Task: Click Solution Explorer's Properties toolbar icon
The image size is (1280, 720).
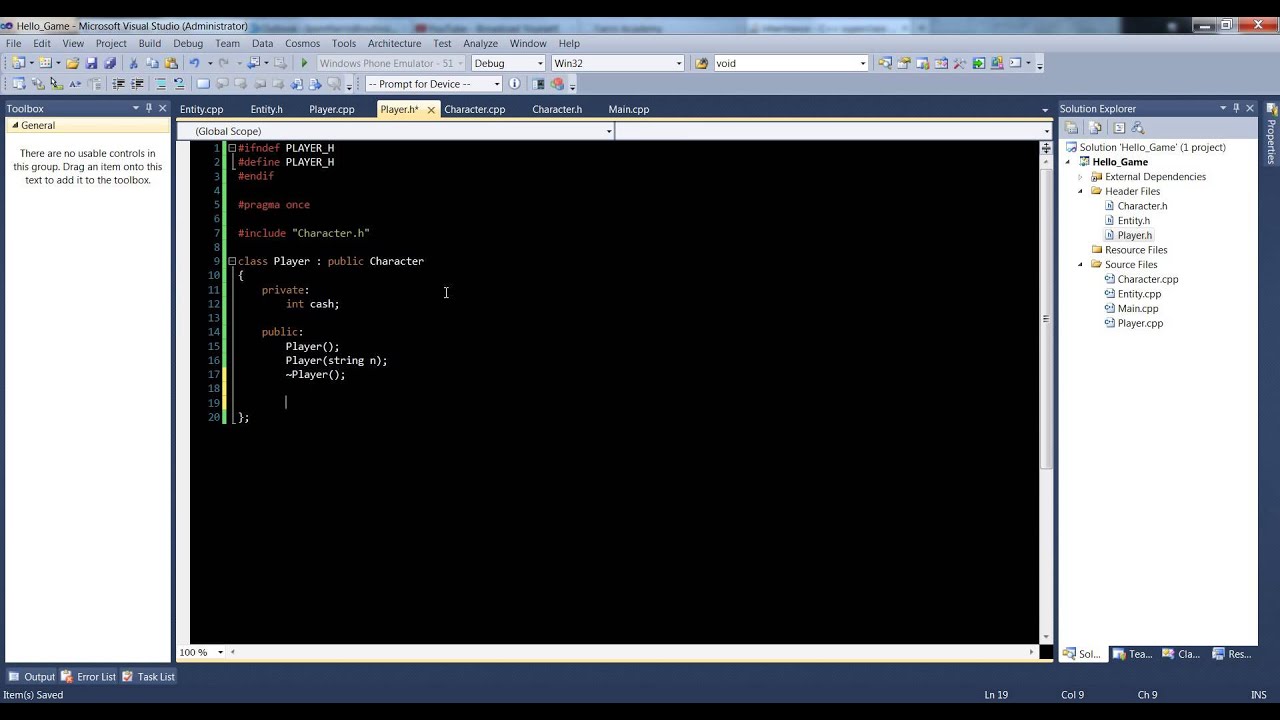Action: point(1071,128)
